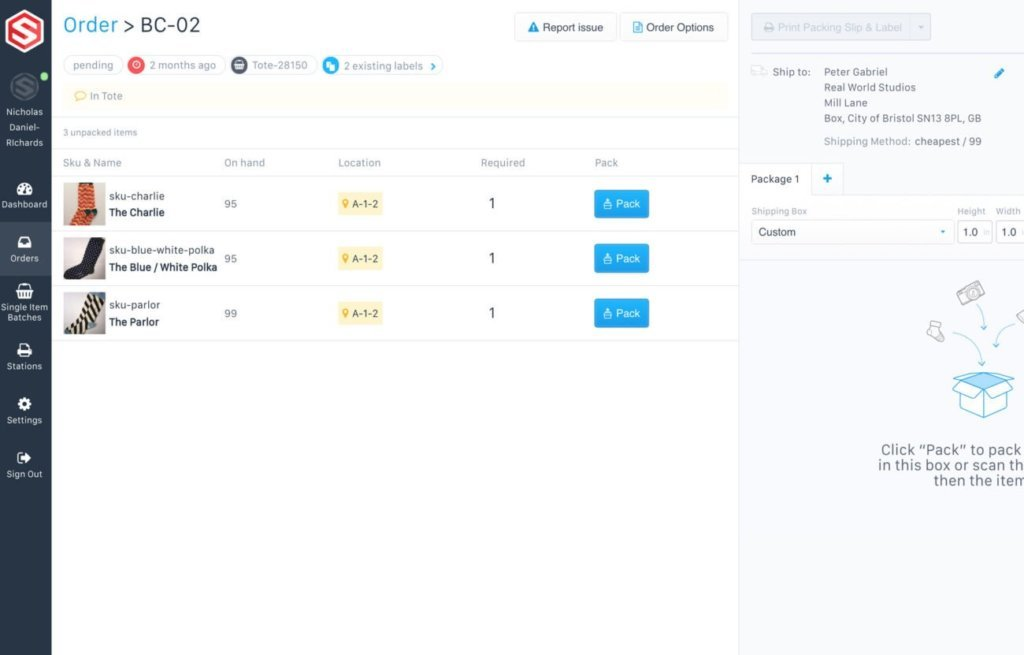Add a new package with the plus icon
The width and height of the screenshot is (1024, 655).
pyautogui.click(x=826, y=178)
